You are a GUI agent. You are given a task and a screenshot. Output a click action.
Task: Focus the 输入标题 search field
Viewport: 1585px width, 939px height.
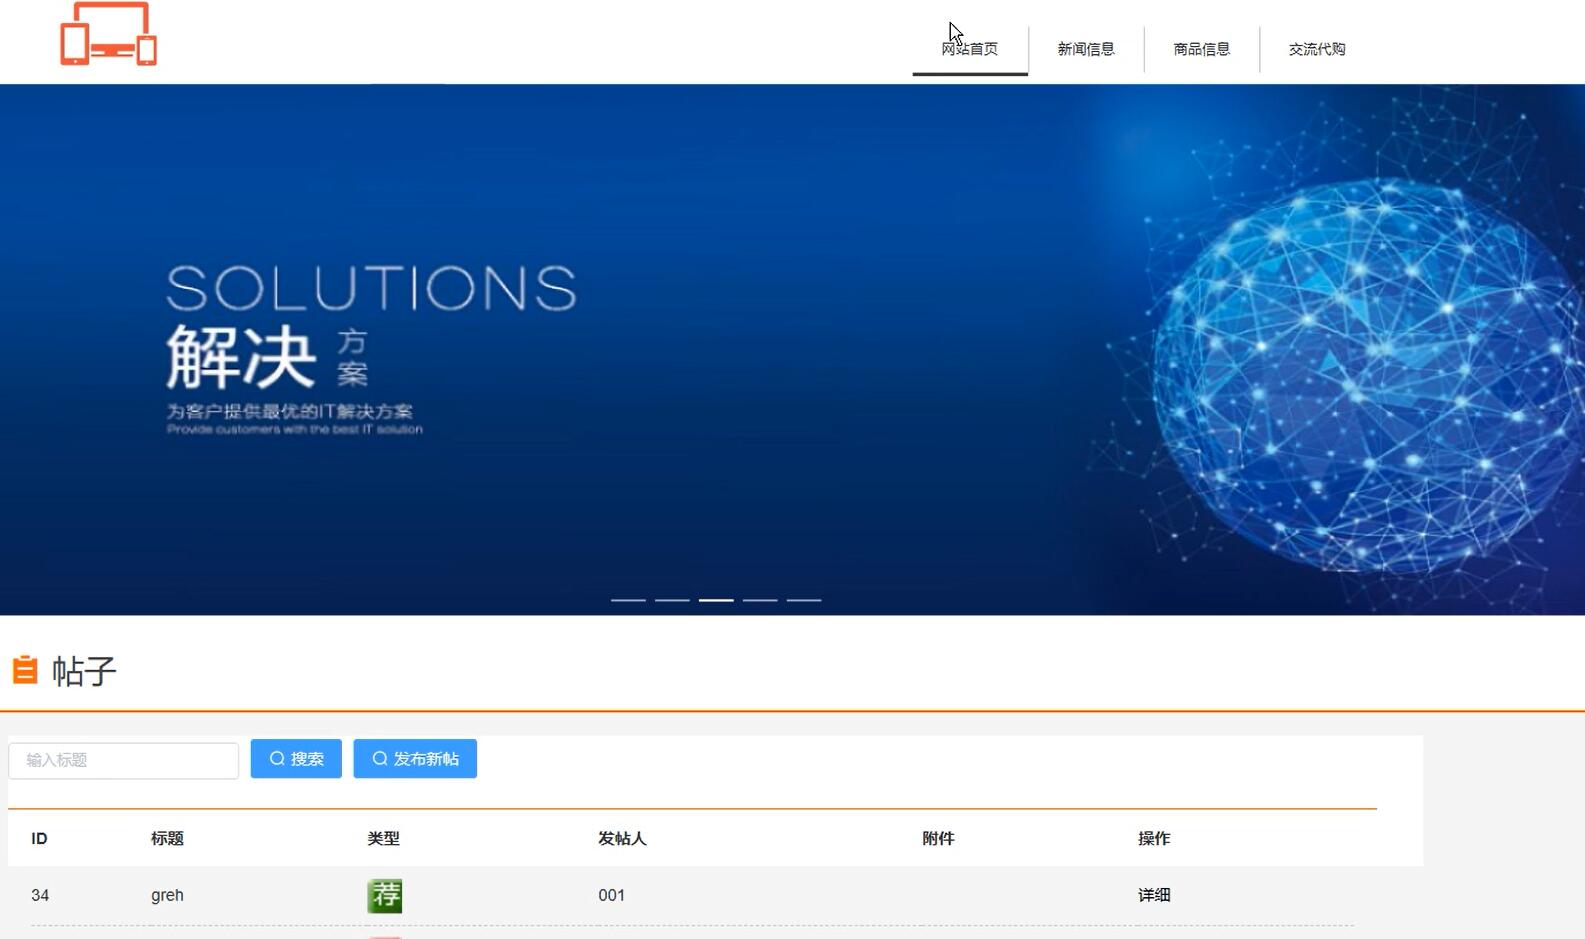124,760
